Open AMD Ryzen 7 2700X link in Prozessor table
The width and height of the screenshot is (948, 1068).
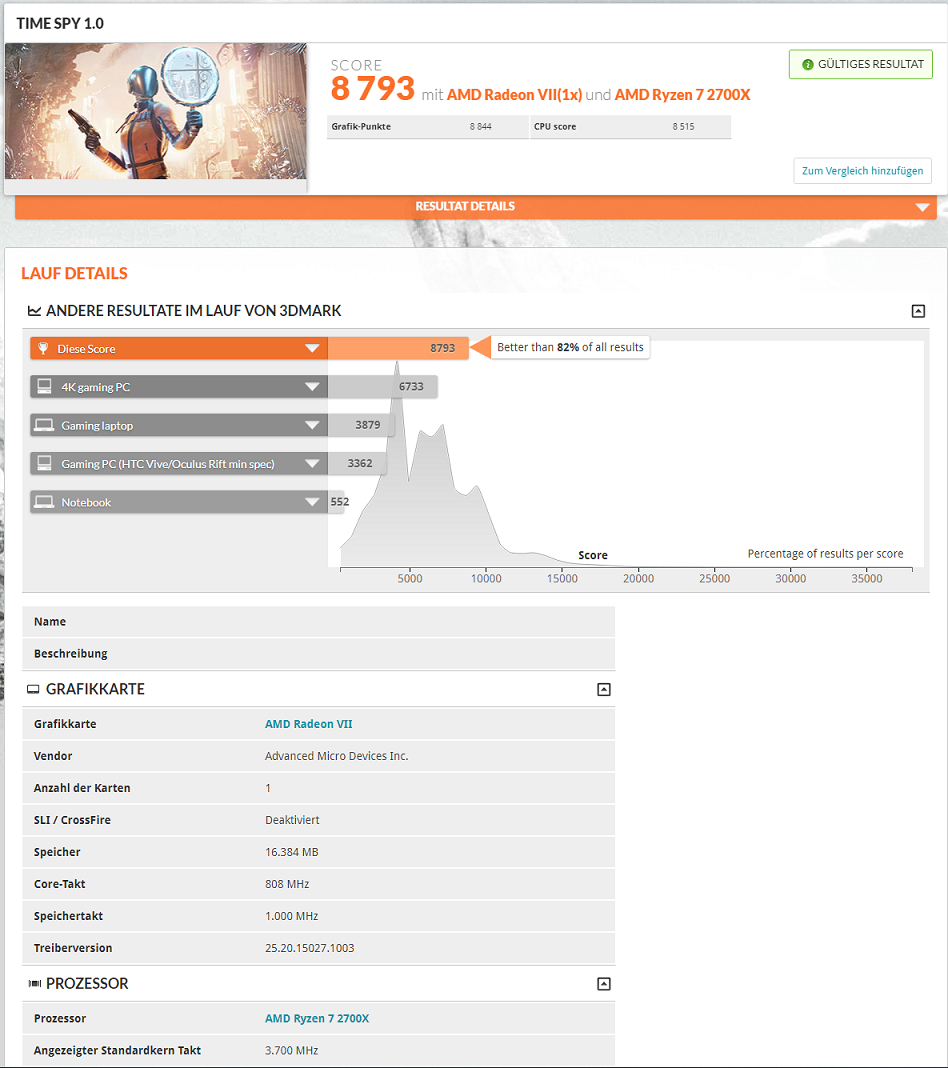(317, 1018)
